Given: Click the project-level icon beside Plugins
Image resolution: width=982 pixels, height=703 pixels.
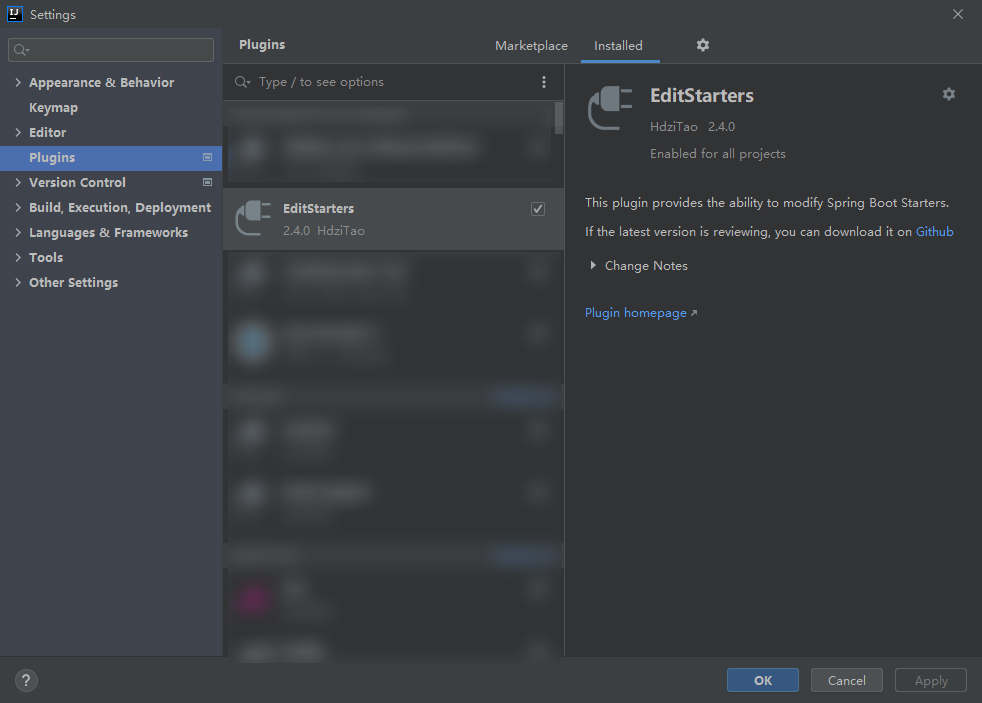Looking at the screenshot, I should [x=207, y=157].
